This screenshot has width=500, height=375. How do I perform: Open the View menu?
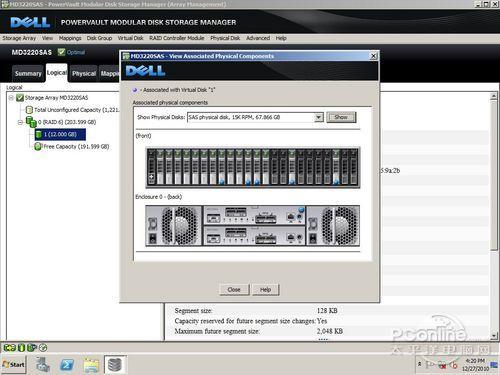[x=47, y=38]
